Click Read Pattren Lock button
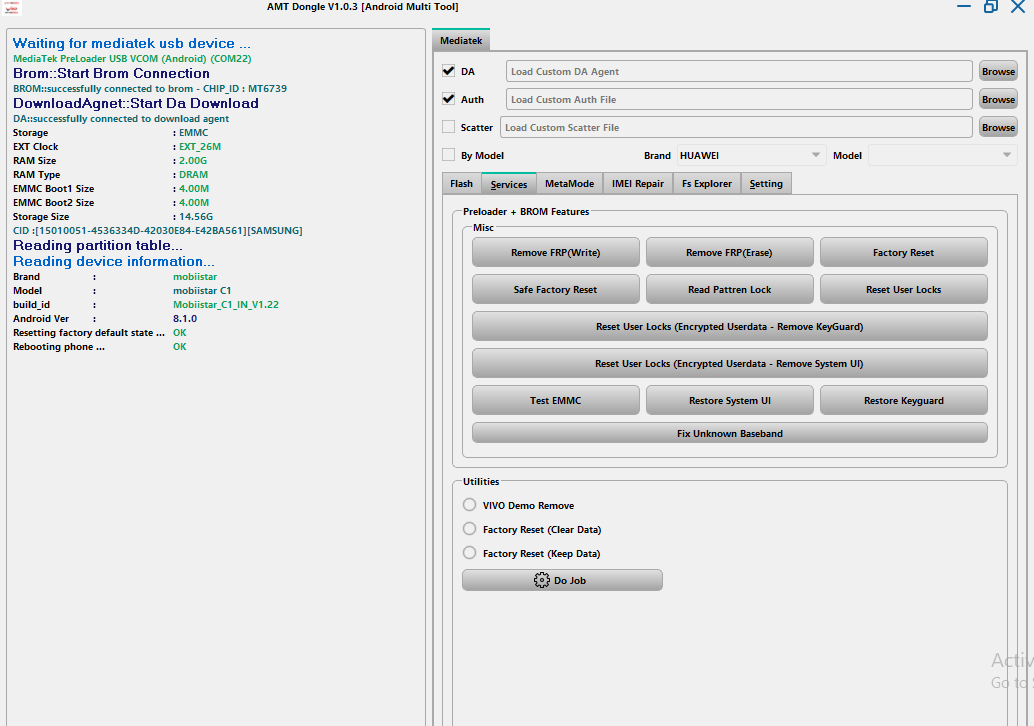 coord(729,289)
